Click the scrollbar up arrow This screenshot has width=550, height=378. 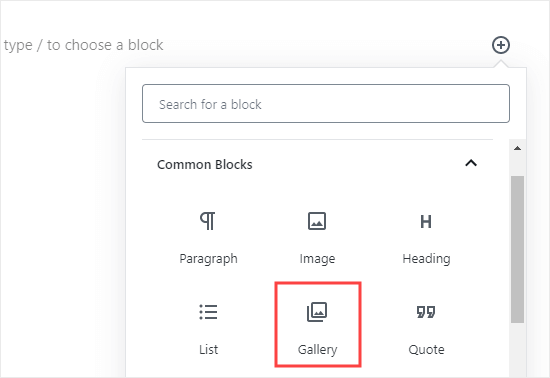click(517, 148)
